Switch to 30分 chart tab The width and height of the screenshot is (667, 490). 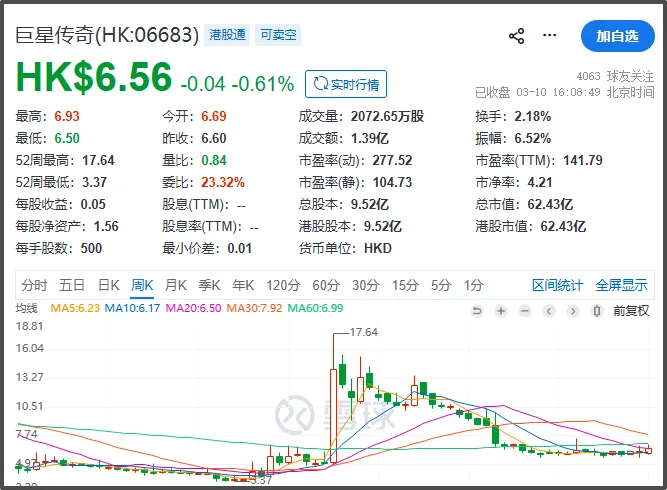pyautogui.click(x=365, y=285)
